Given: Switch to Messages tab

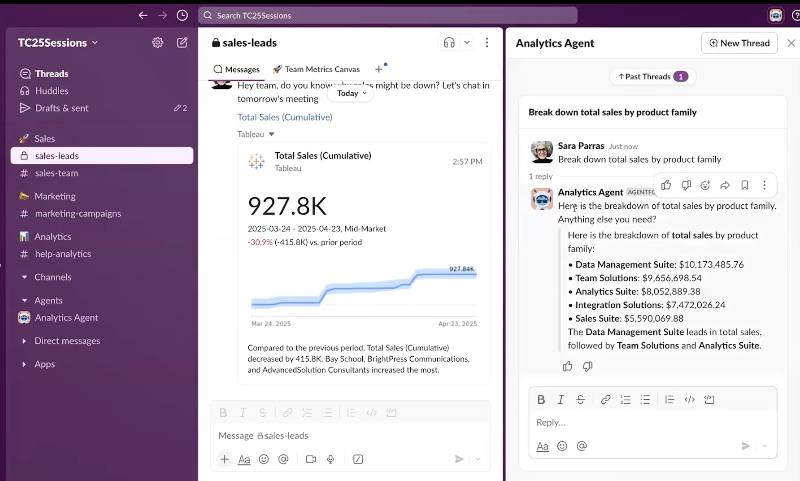Looking at the screenshot, I should pos(237,69).
